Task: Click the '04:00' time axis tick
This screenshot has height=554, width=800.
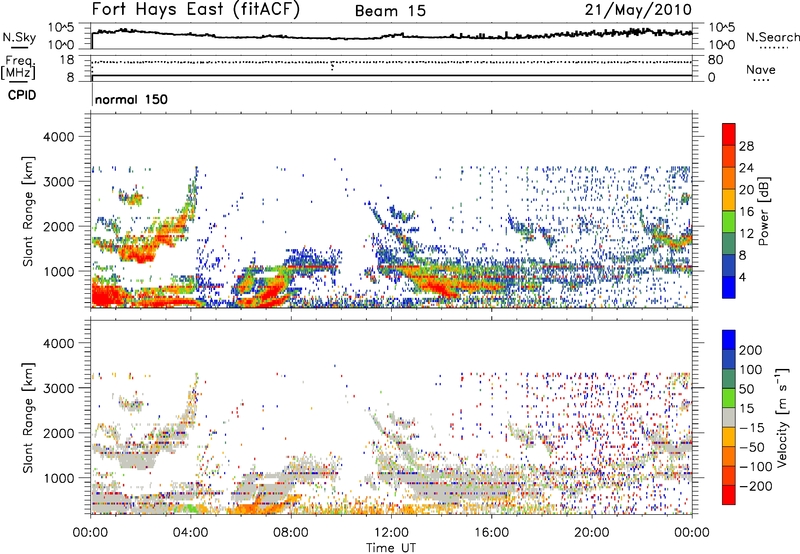Action: click(x=191, y=533)
